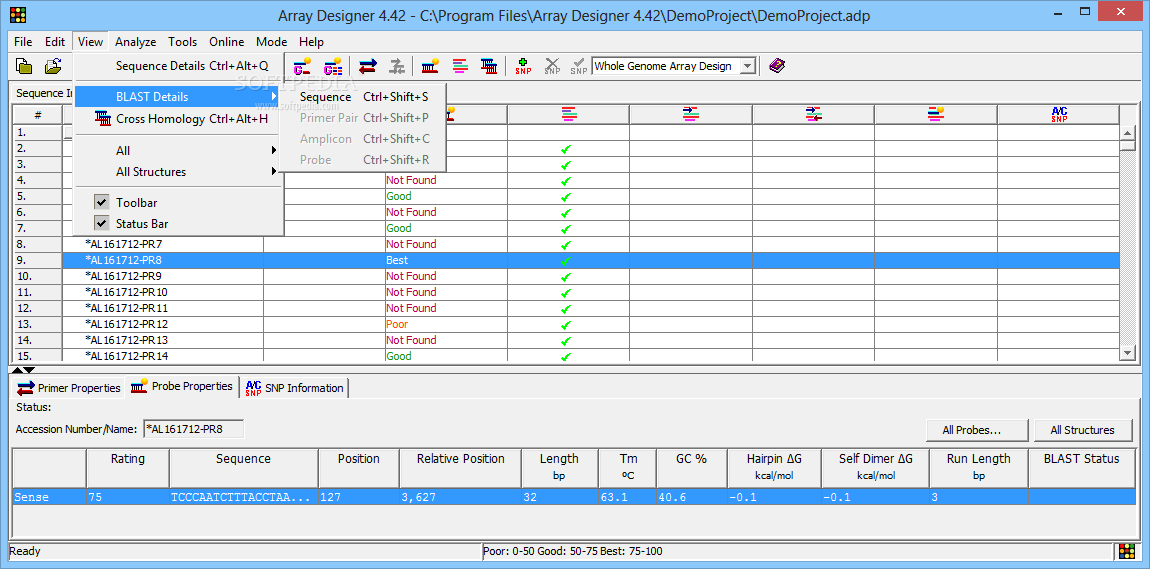Click the scrollbar down arrow in sequence table

click(1128, 353)
